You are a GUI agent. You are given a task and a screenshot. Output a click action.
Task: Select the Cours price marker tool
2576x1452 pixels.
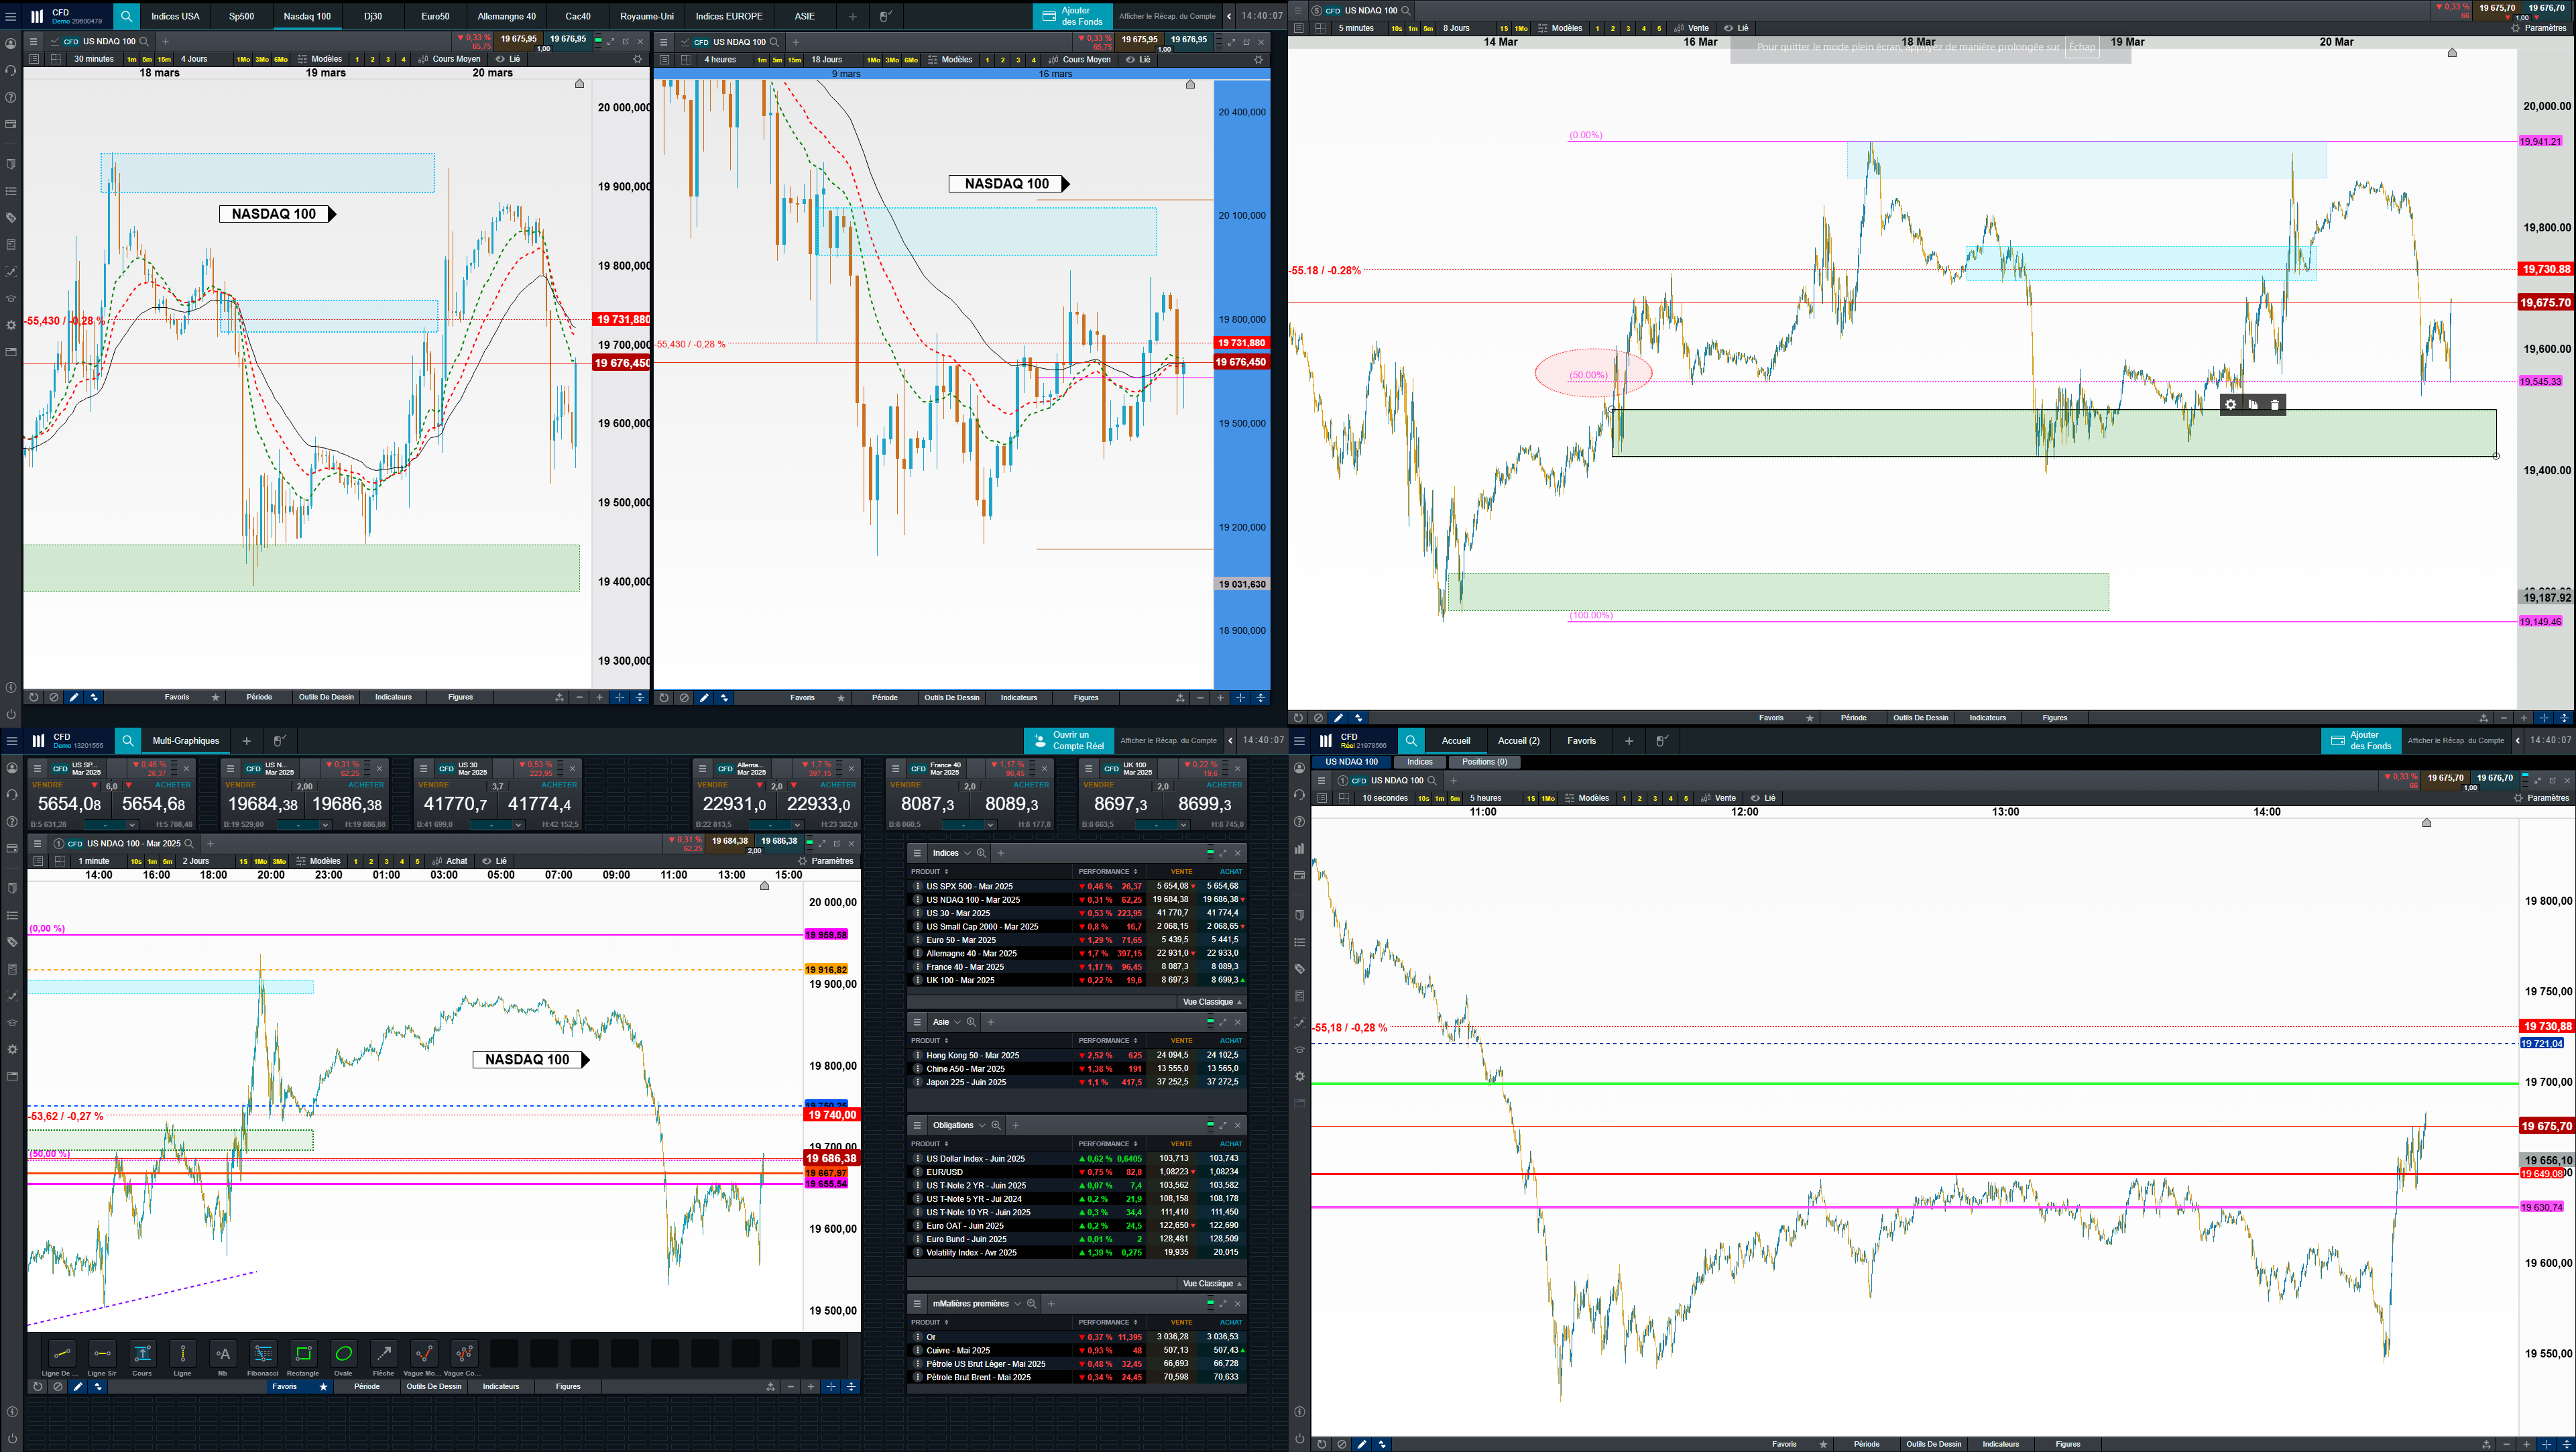click(142, 1353)
